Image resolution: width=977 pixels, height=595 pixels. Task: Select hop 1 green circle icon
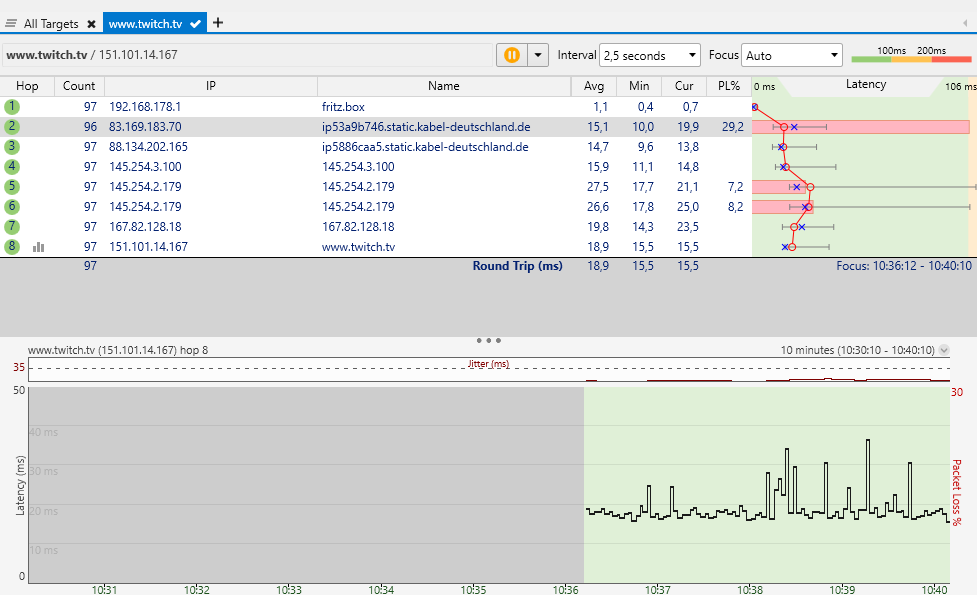point(12,107)
